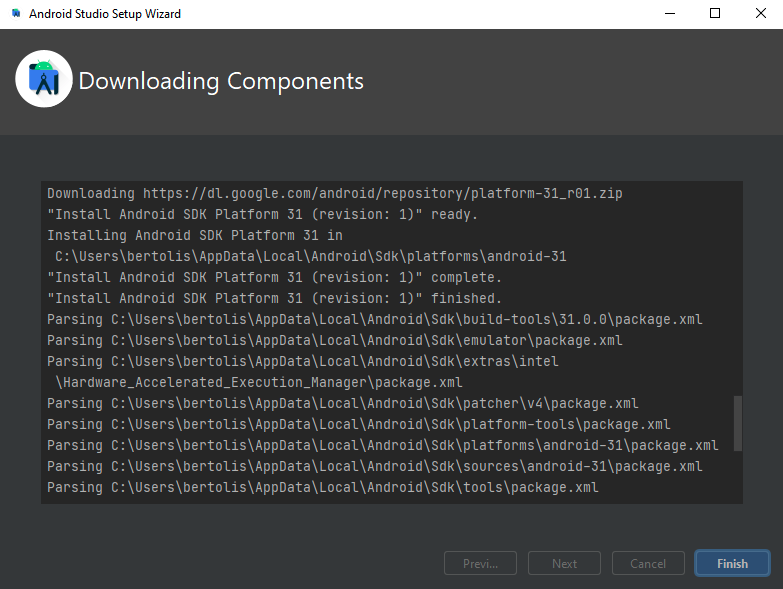This screenshot has height=589, width=783.
Task: Click the log output scrollbar thumb
Action: point(738,423)
